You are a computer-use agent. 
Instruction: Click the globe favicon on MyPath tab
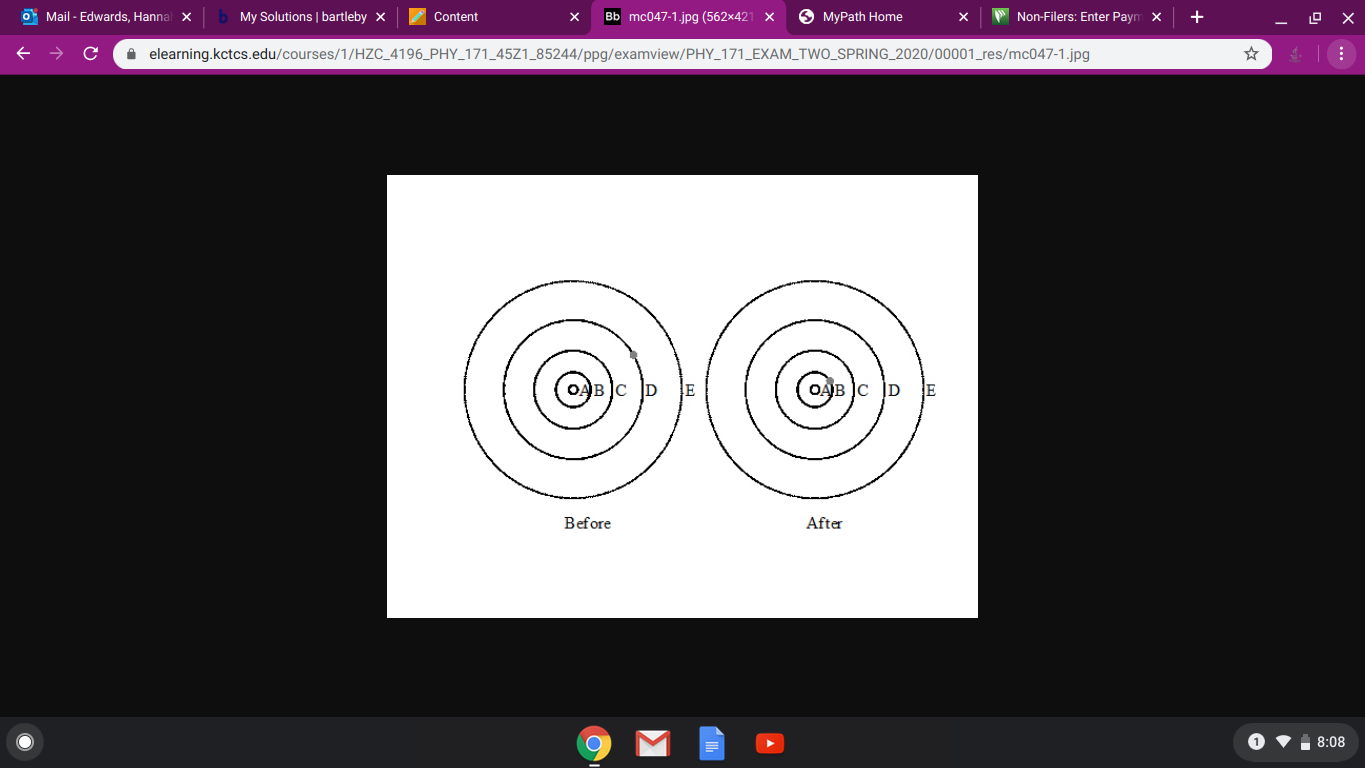point(806,17)
